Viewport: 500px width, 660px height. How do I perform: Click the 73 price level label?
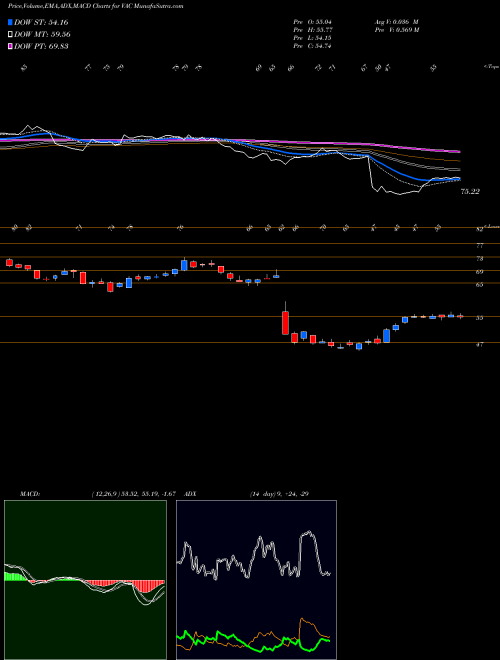479,258
